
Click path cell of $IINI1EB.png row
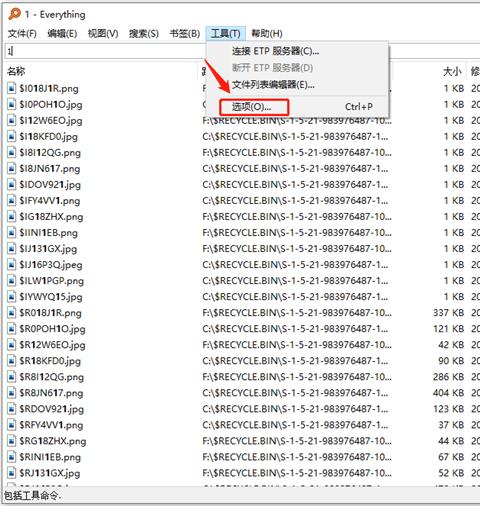[297, 232]
